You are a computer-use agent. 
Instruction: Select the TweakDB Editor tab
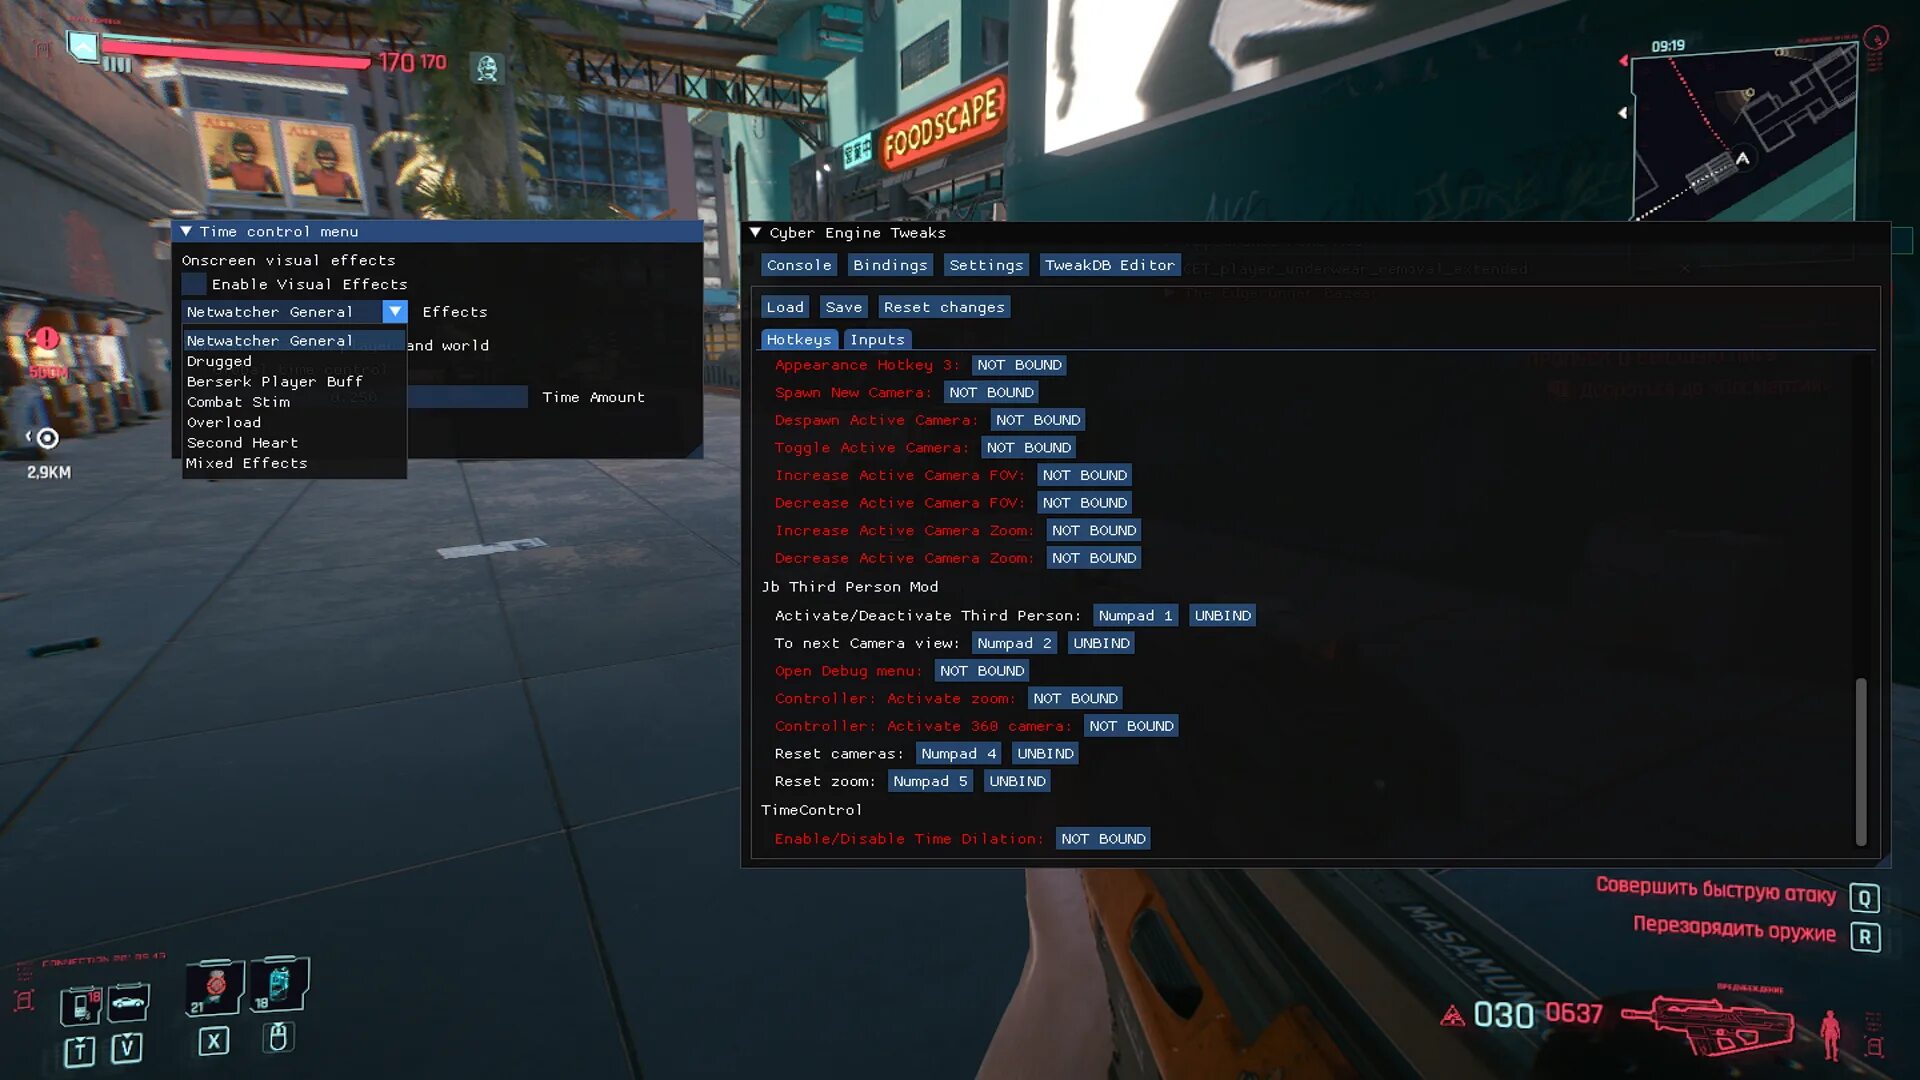pos(1109,265)
